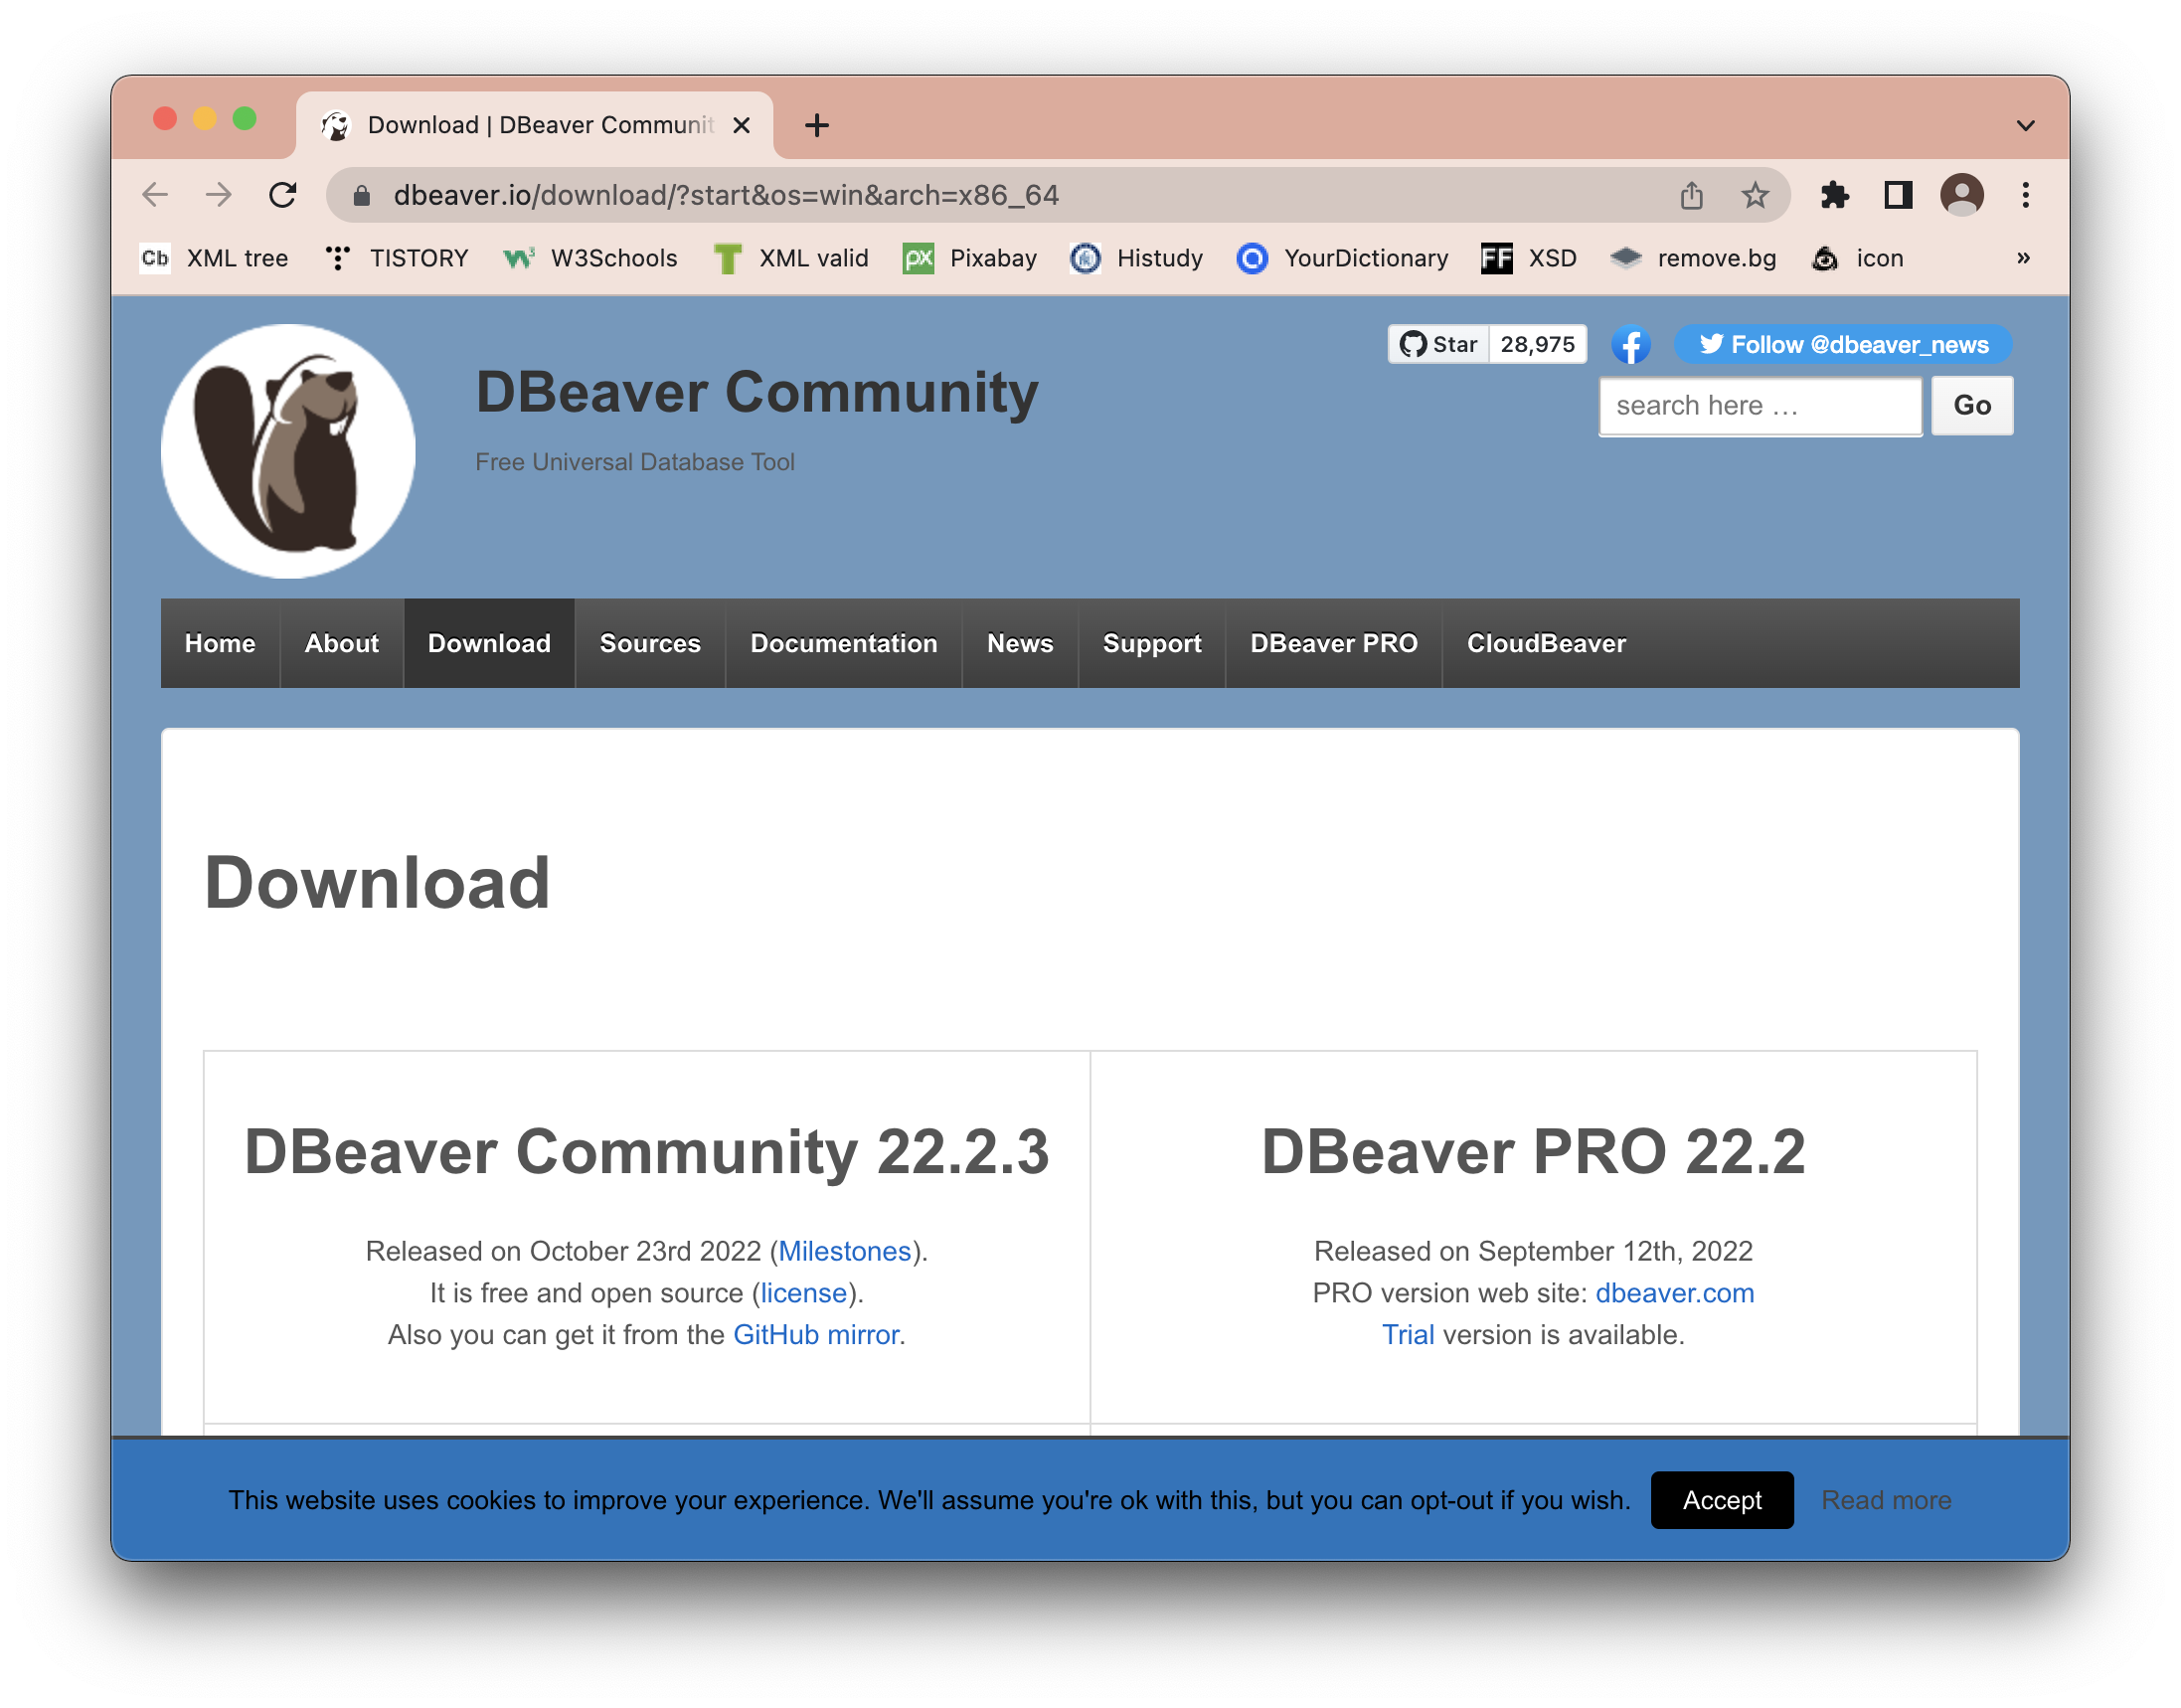Open a new tab with plus icon
Screen dimensions: 2181x1708
tap(817, 125)
